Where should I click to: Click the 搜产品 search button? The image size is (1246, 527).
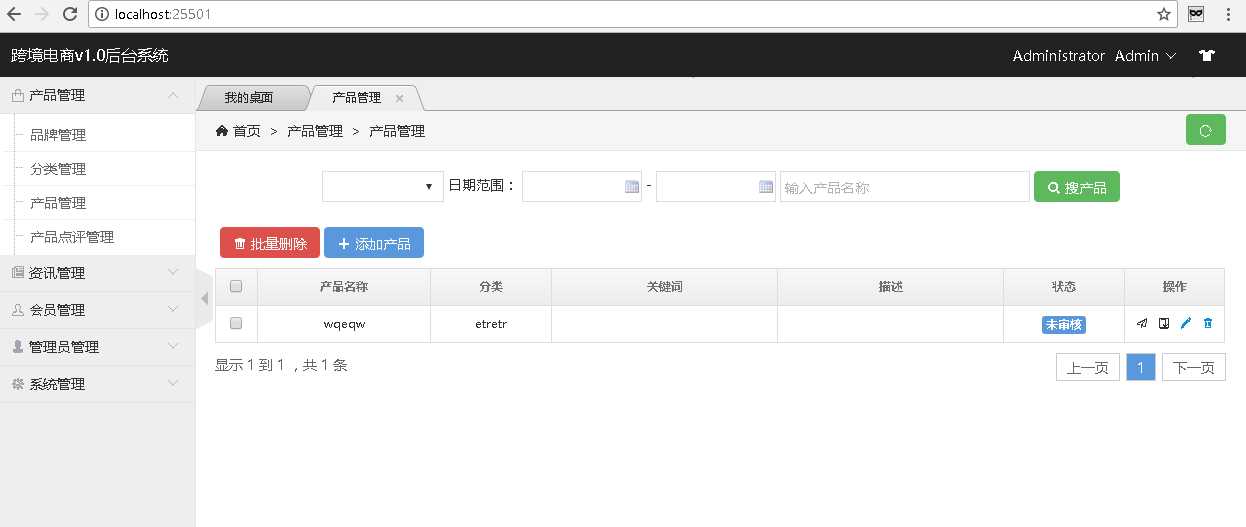pos(1077,187)
